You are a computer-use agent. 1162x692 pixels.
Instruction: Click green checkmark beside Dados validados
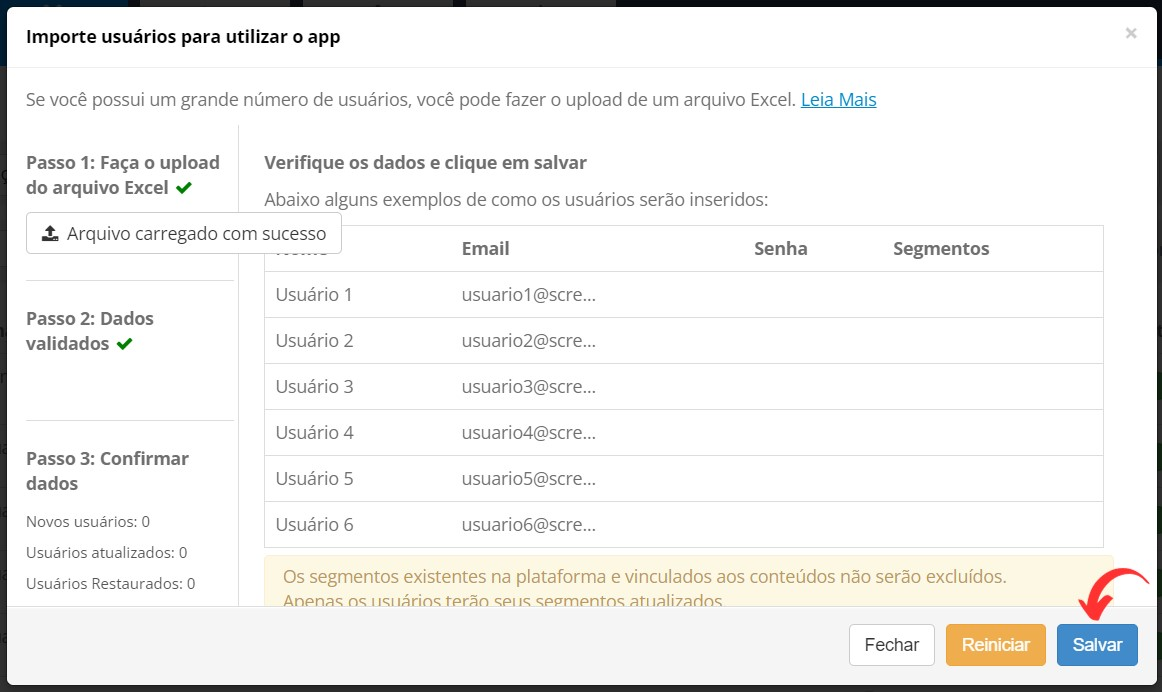pos(124,344)
